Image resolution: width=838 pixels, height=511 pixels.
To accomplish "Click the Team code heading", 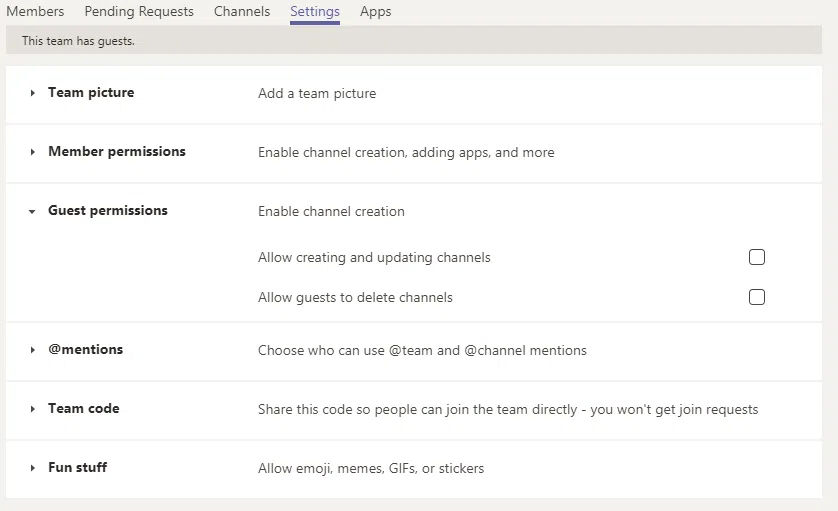I will coord(84,409).
